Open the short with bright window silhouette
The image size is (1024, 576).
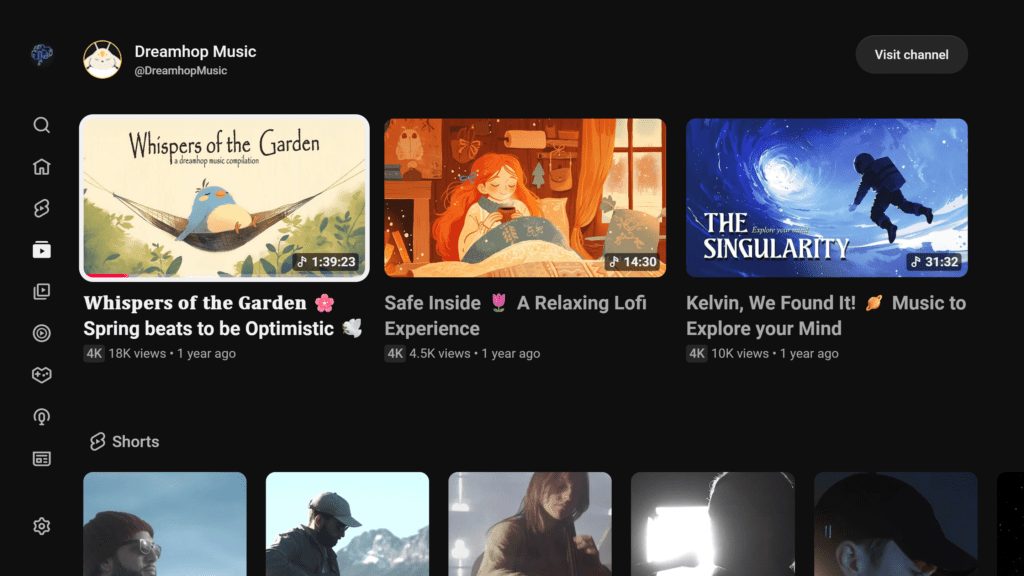click(x=712, y=524)
